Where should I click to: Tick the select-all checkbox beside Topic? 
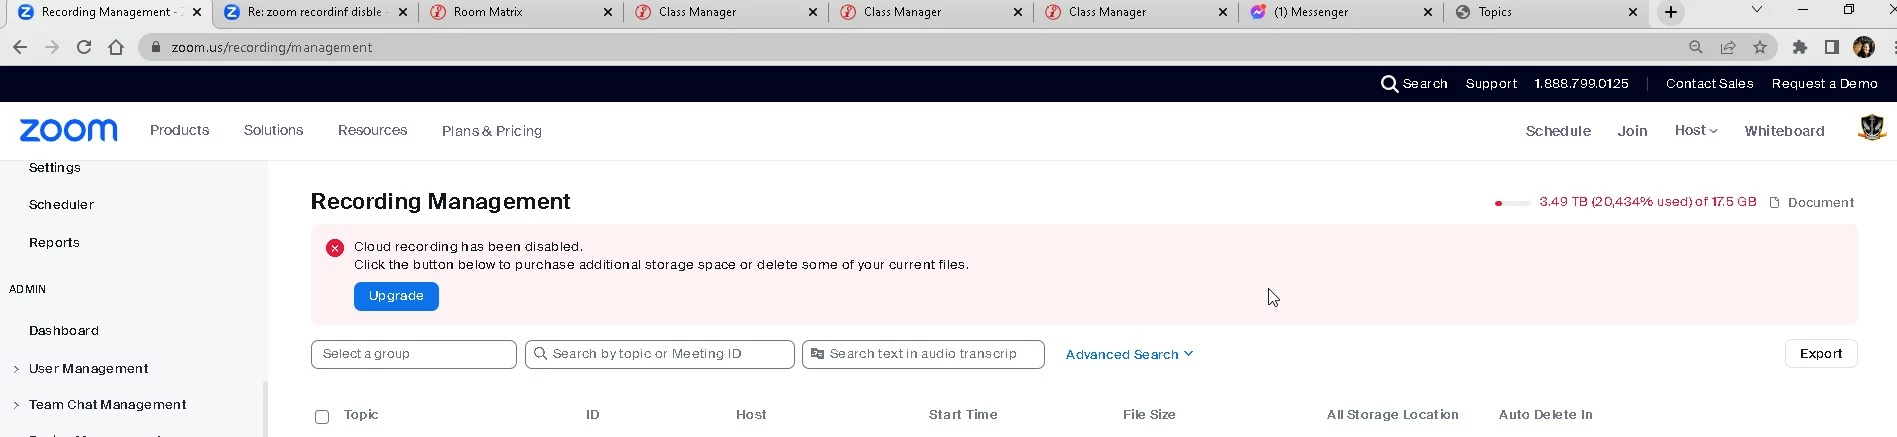coord(322,417)
